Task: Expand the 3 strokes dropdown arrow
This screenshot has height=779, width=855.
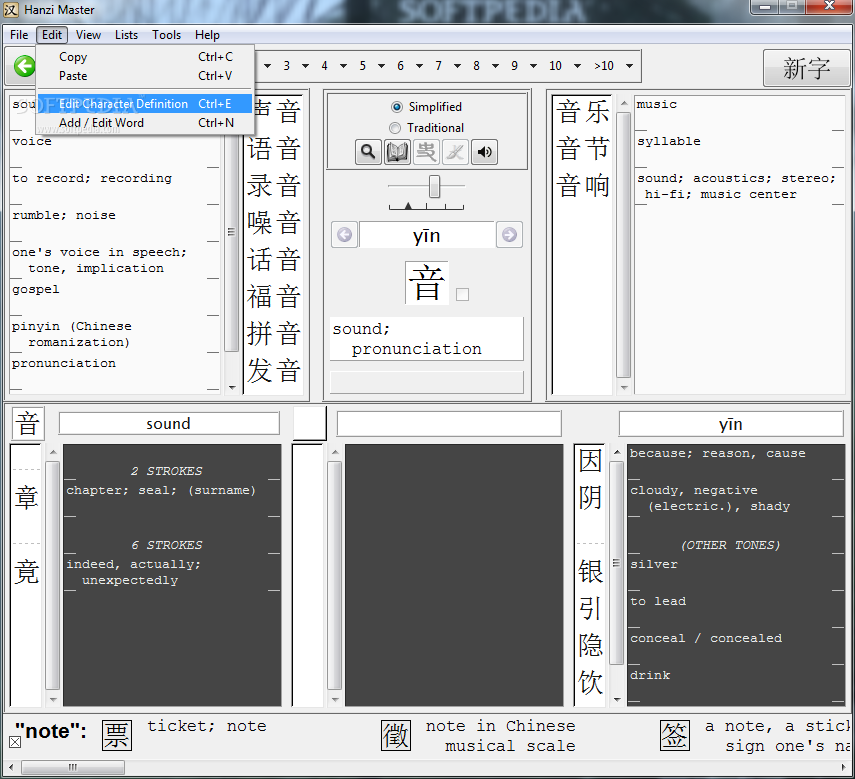Action: point(305,66)
